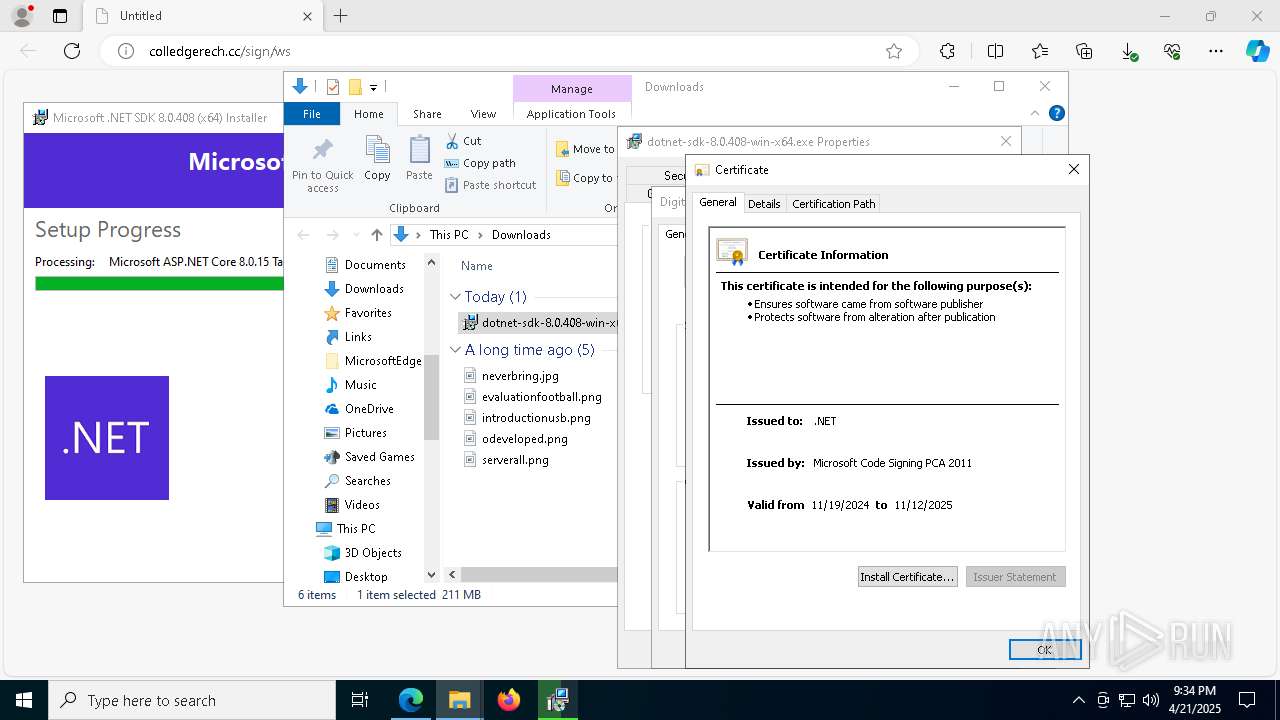
Task: Click the Cut scissors command
Action: tap(463, 141)
